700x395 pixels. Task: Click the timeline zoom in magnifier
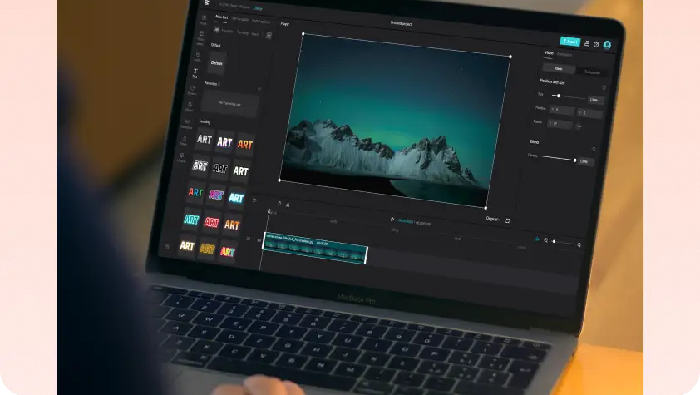579,245
